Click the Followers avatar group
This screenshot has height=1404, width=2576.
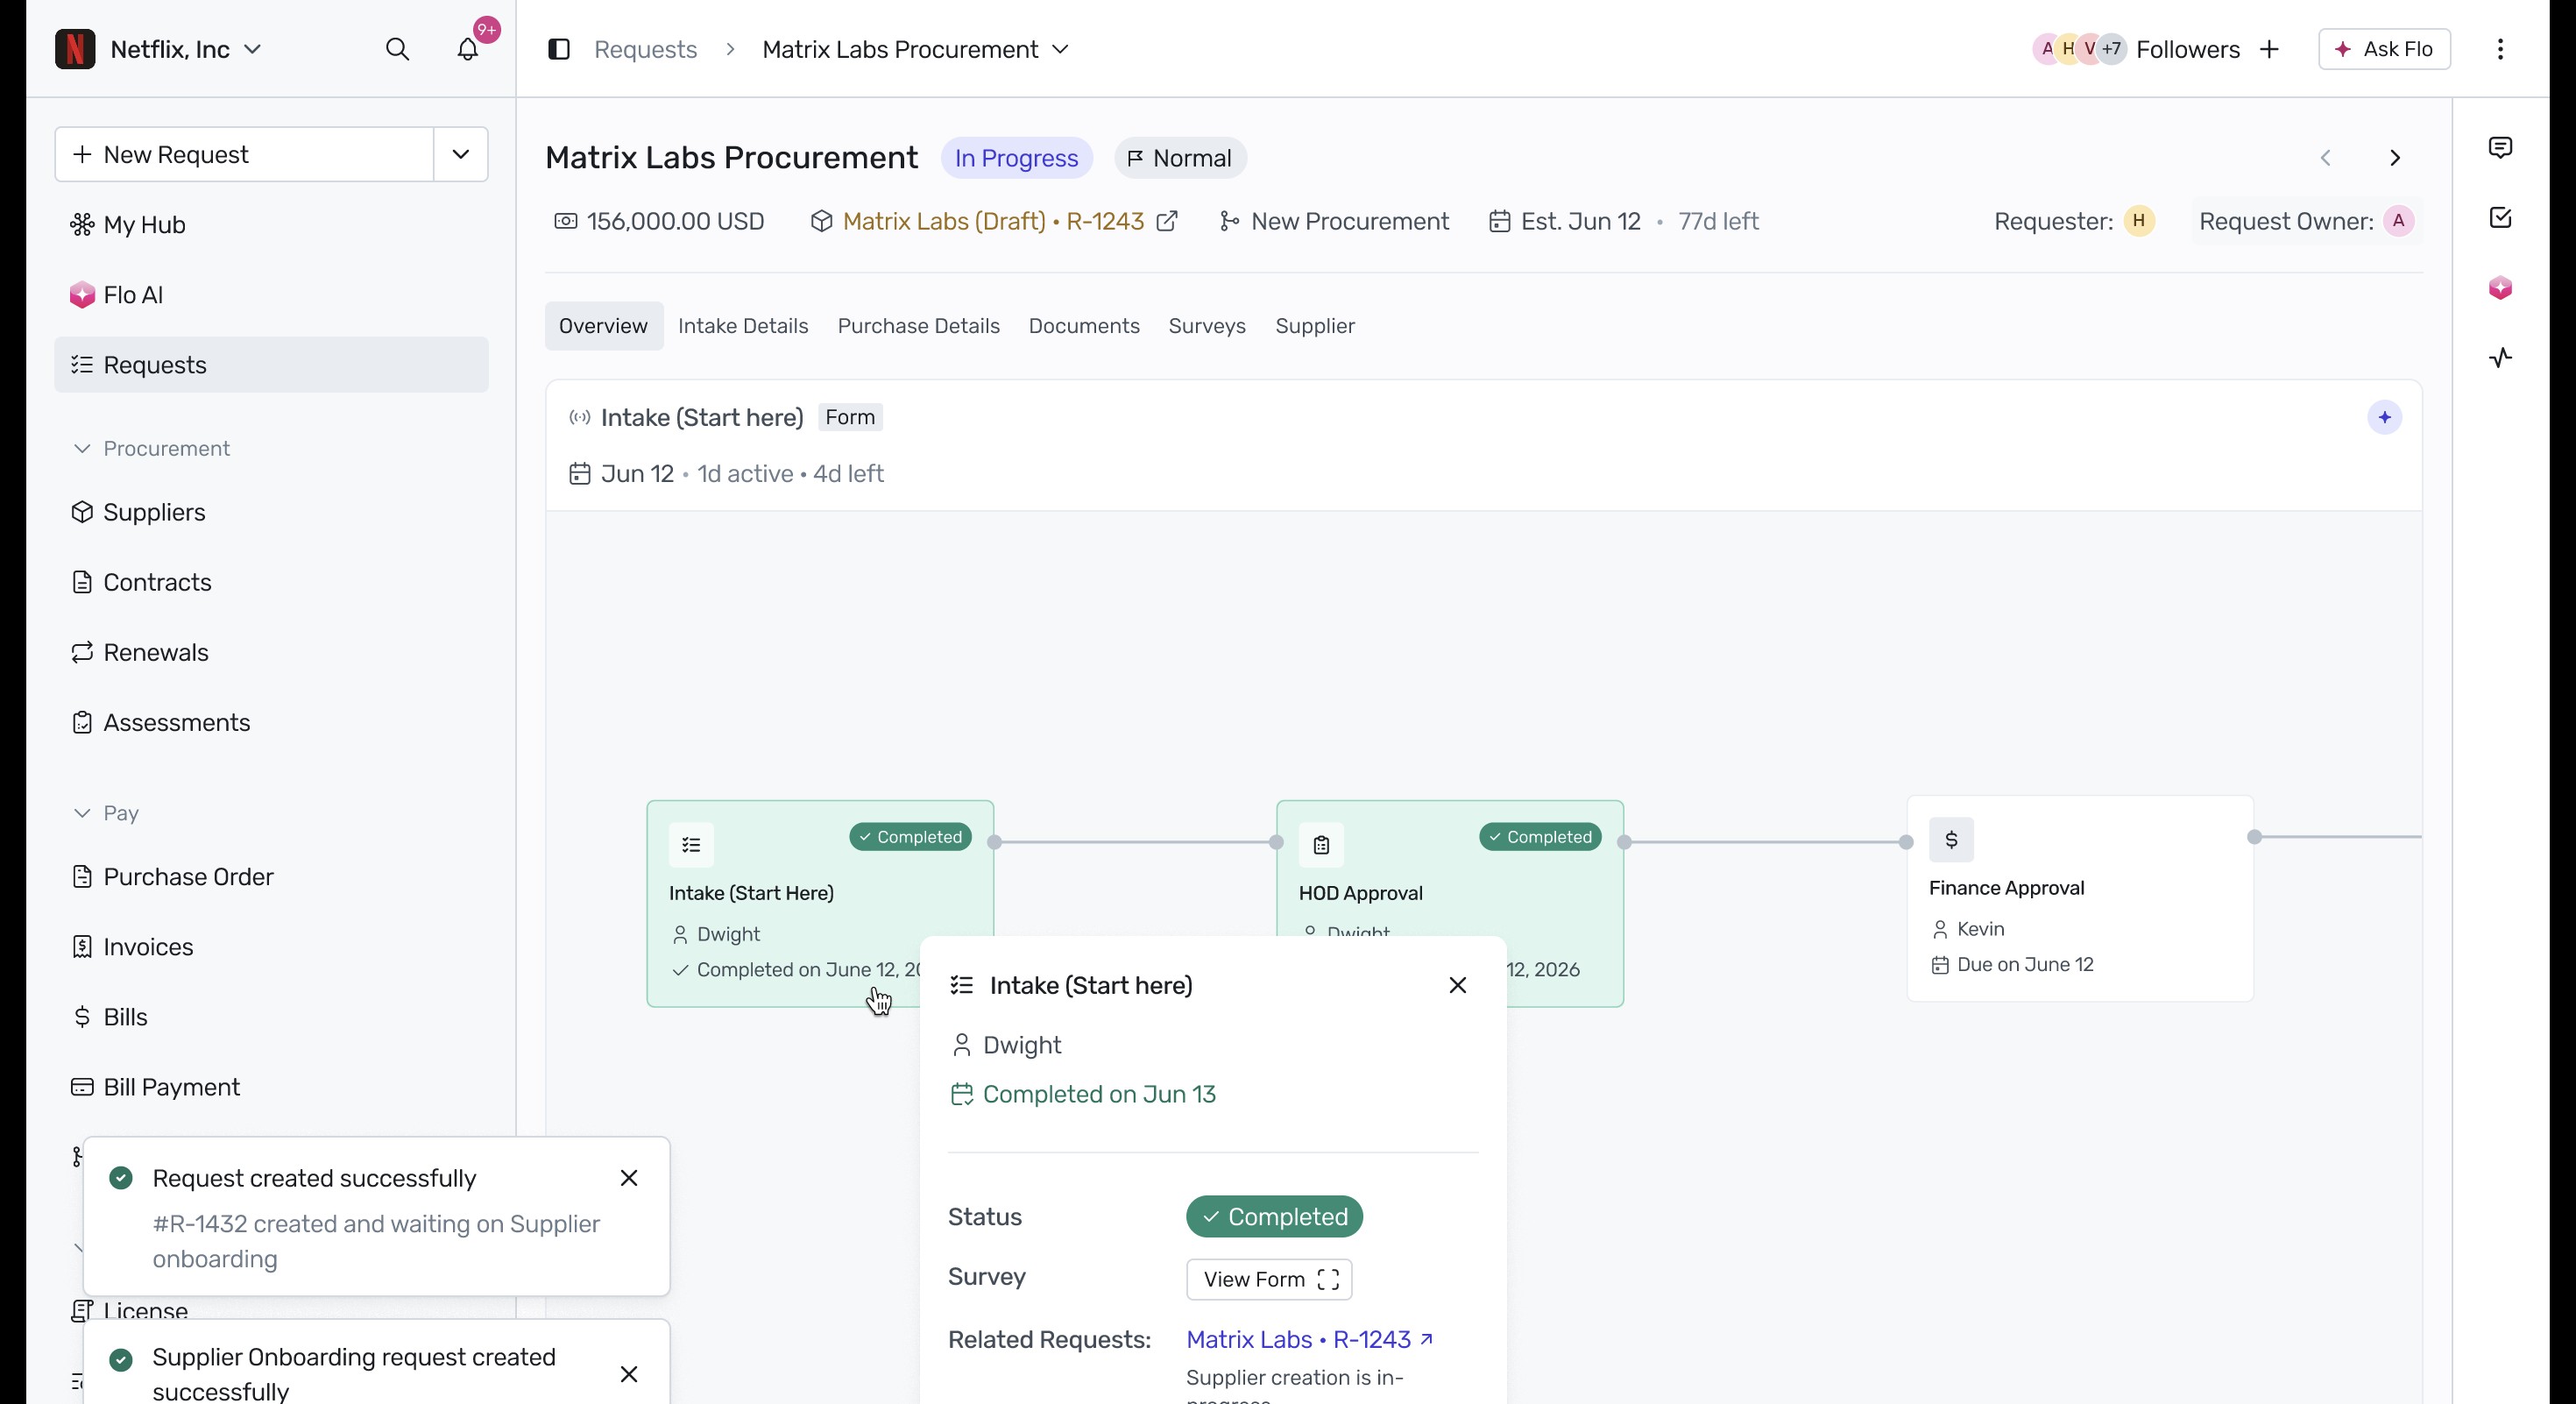pos(2080,49)
